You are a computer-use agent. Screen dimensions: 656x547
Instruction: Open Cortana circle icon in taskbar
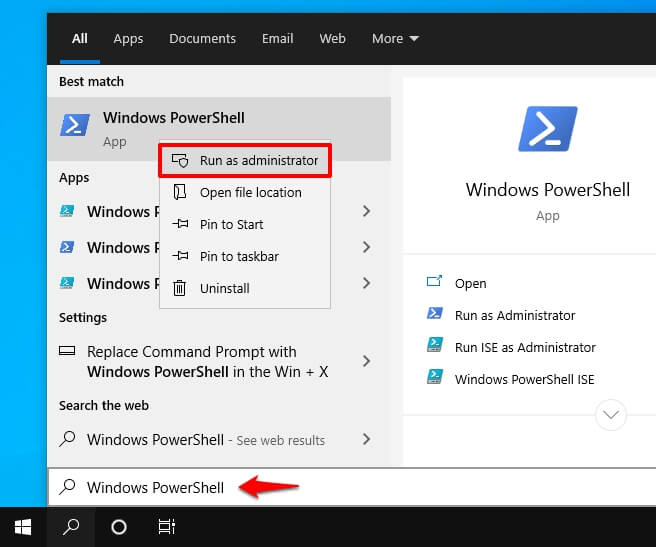[x=119, y=527]
